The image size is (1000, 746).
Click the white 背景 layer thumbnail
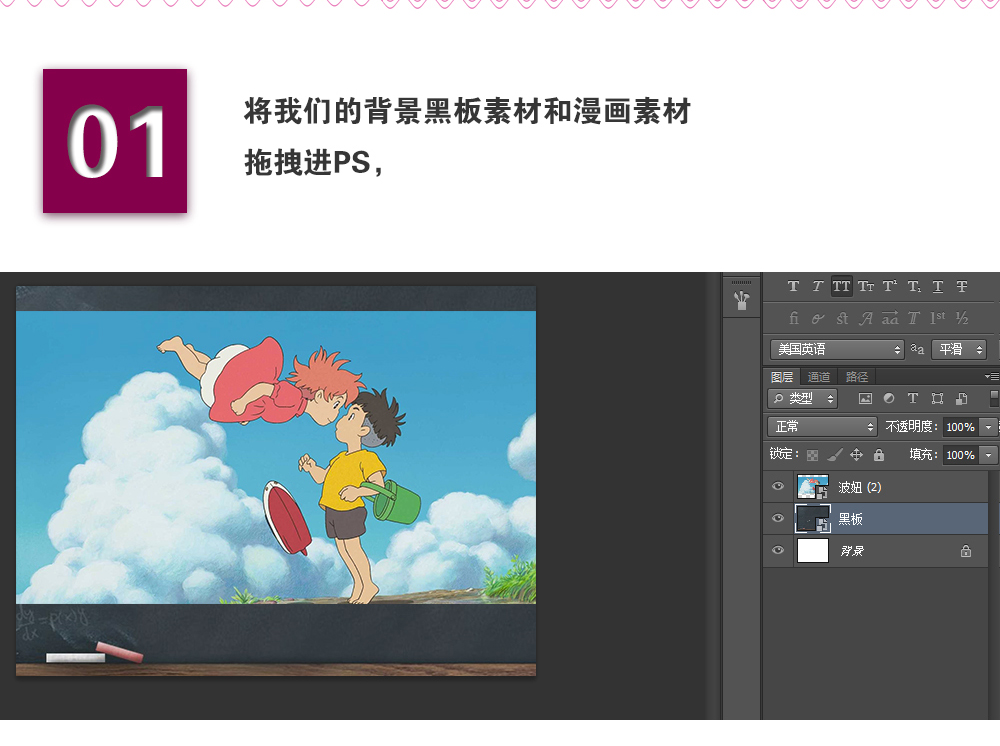pyautogui.click(x=812, y=550)
